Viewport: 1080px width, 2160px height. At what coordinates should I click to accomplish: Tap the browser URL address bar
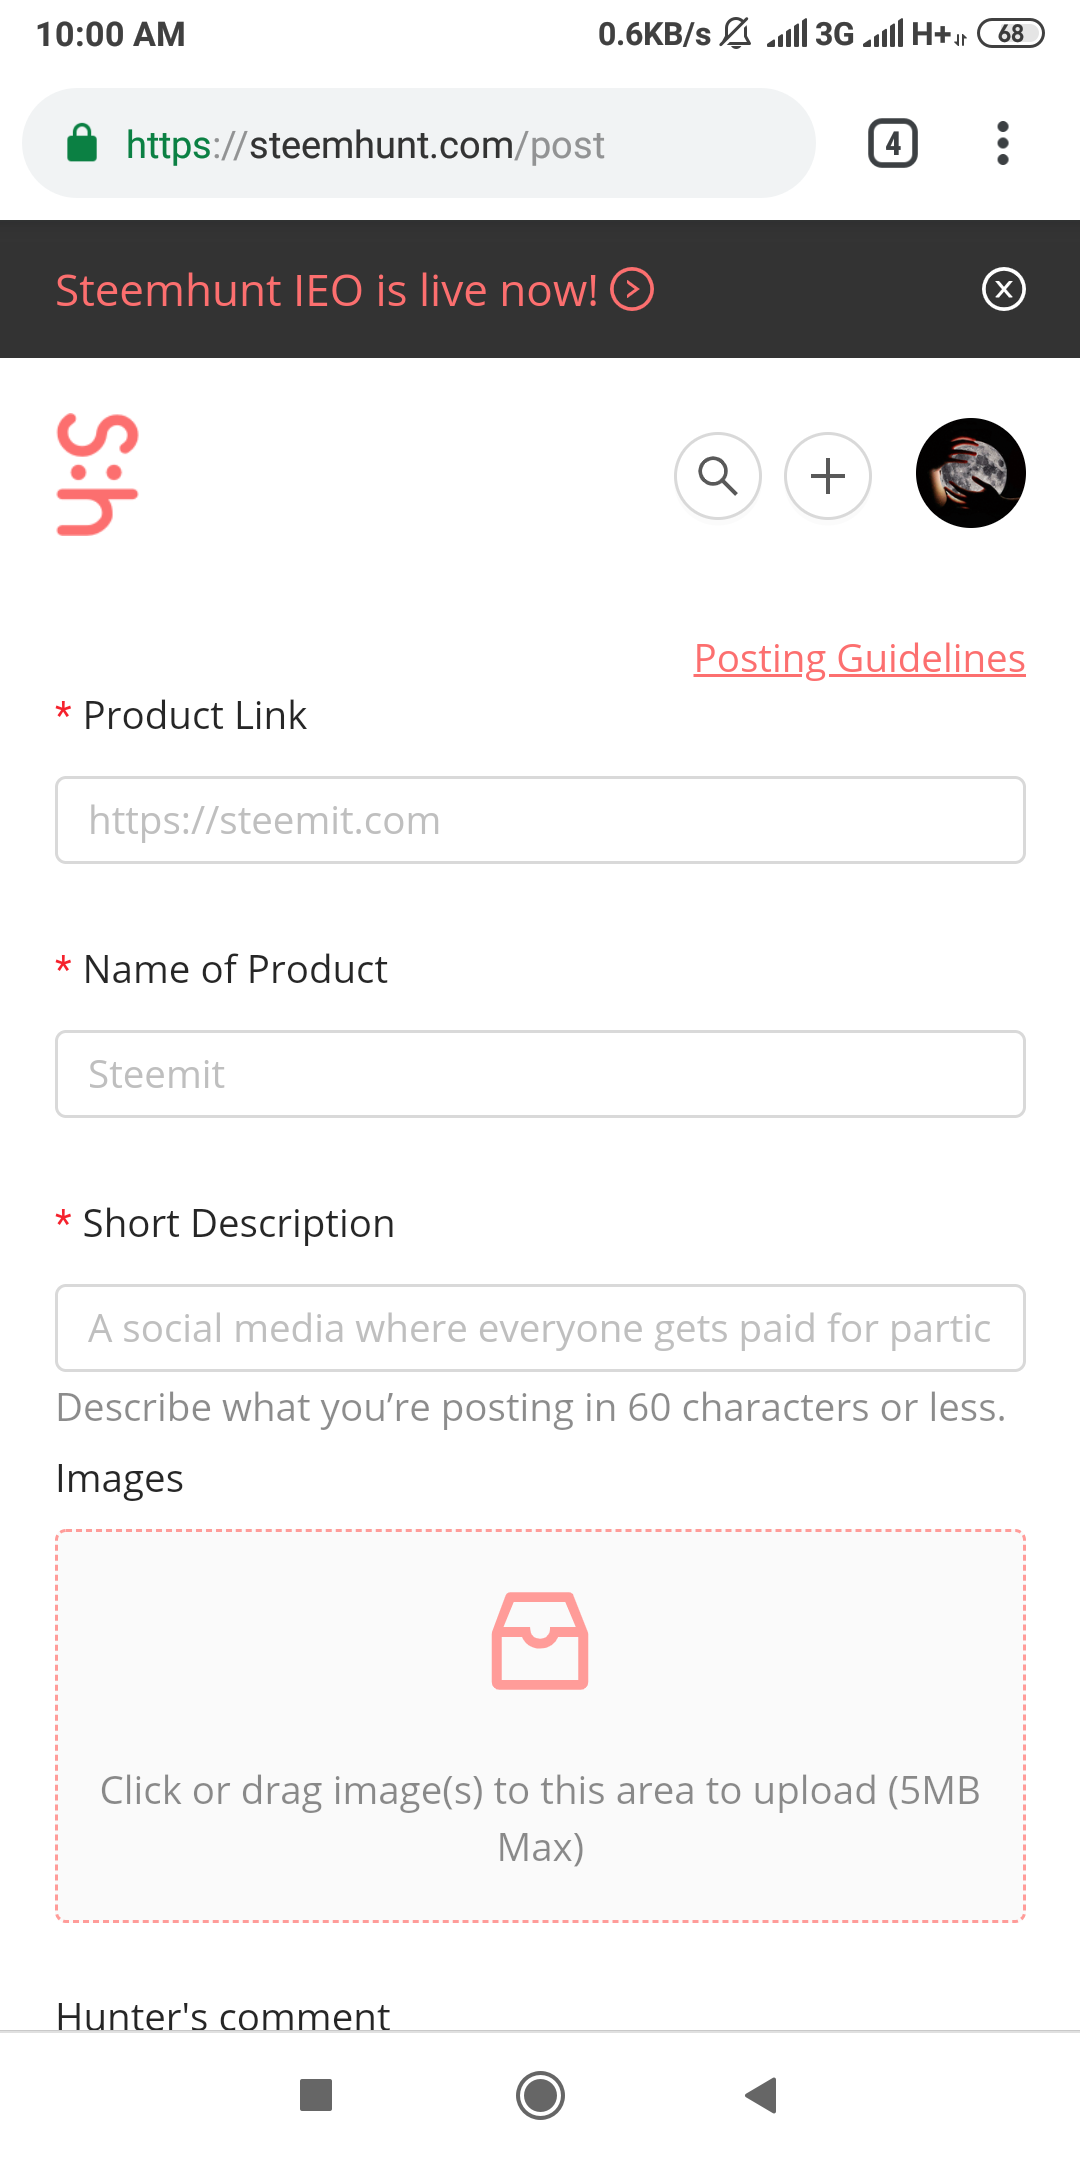pos(419,143)
